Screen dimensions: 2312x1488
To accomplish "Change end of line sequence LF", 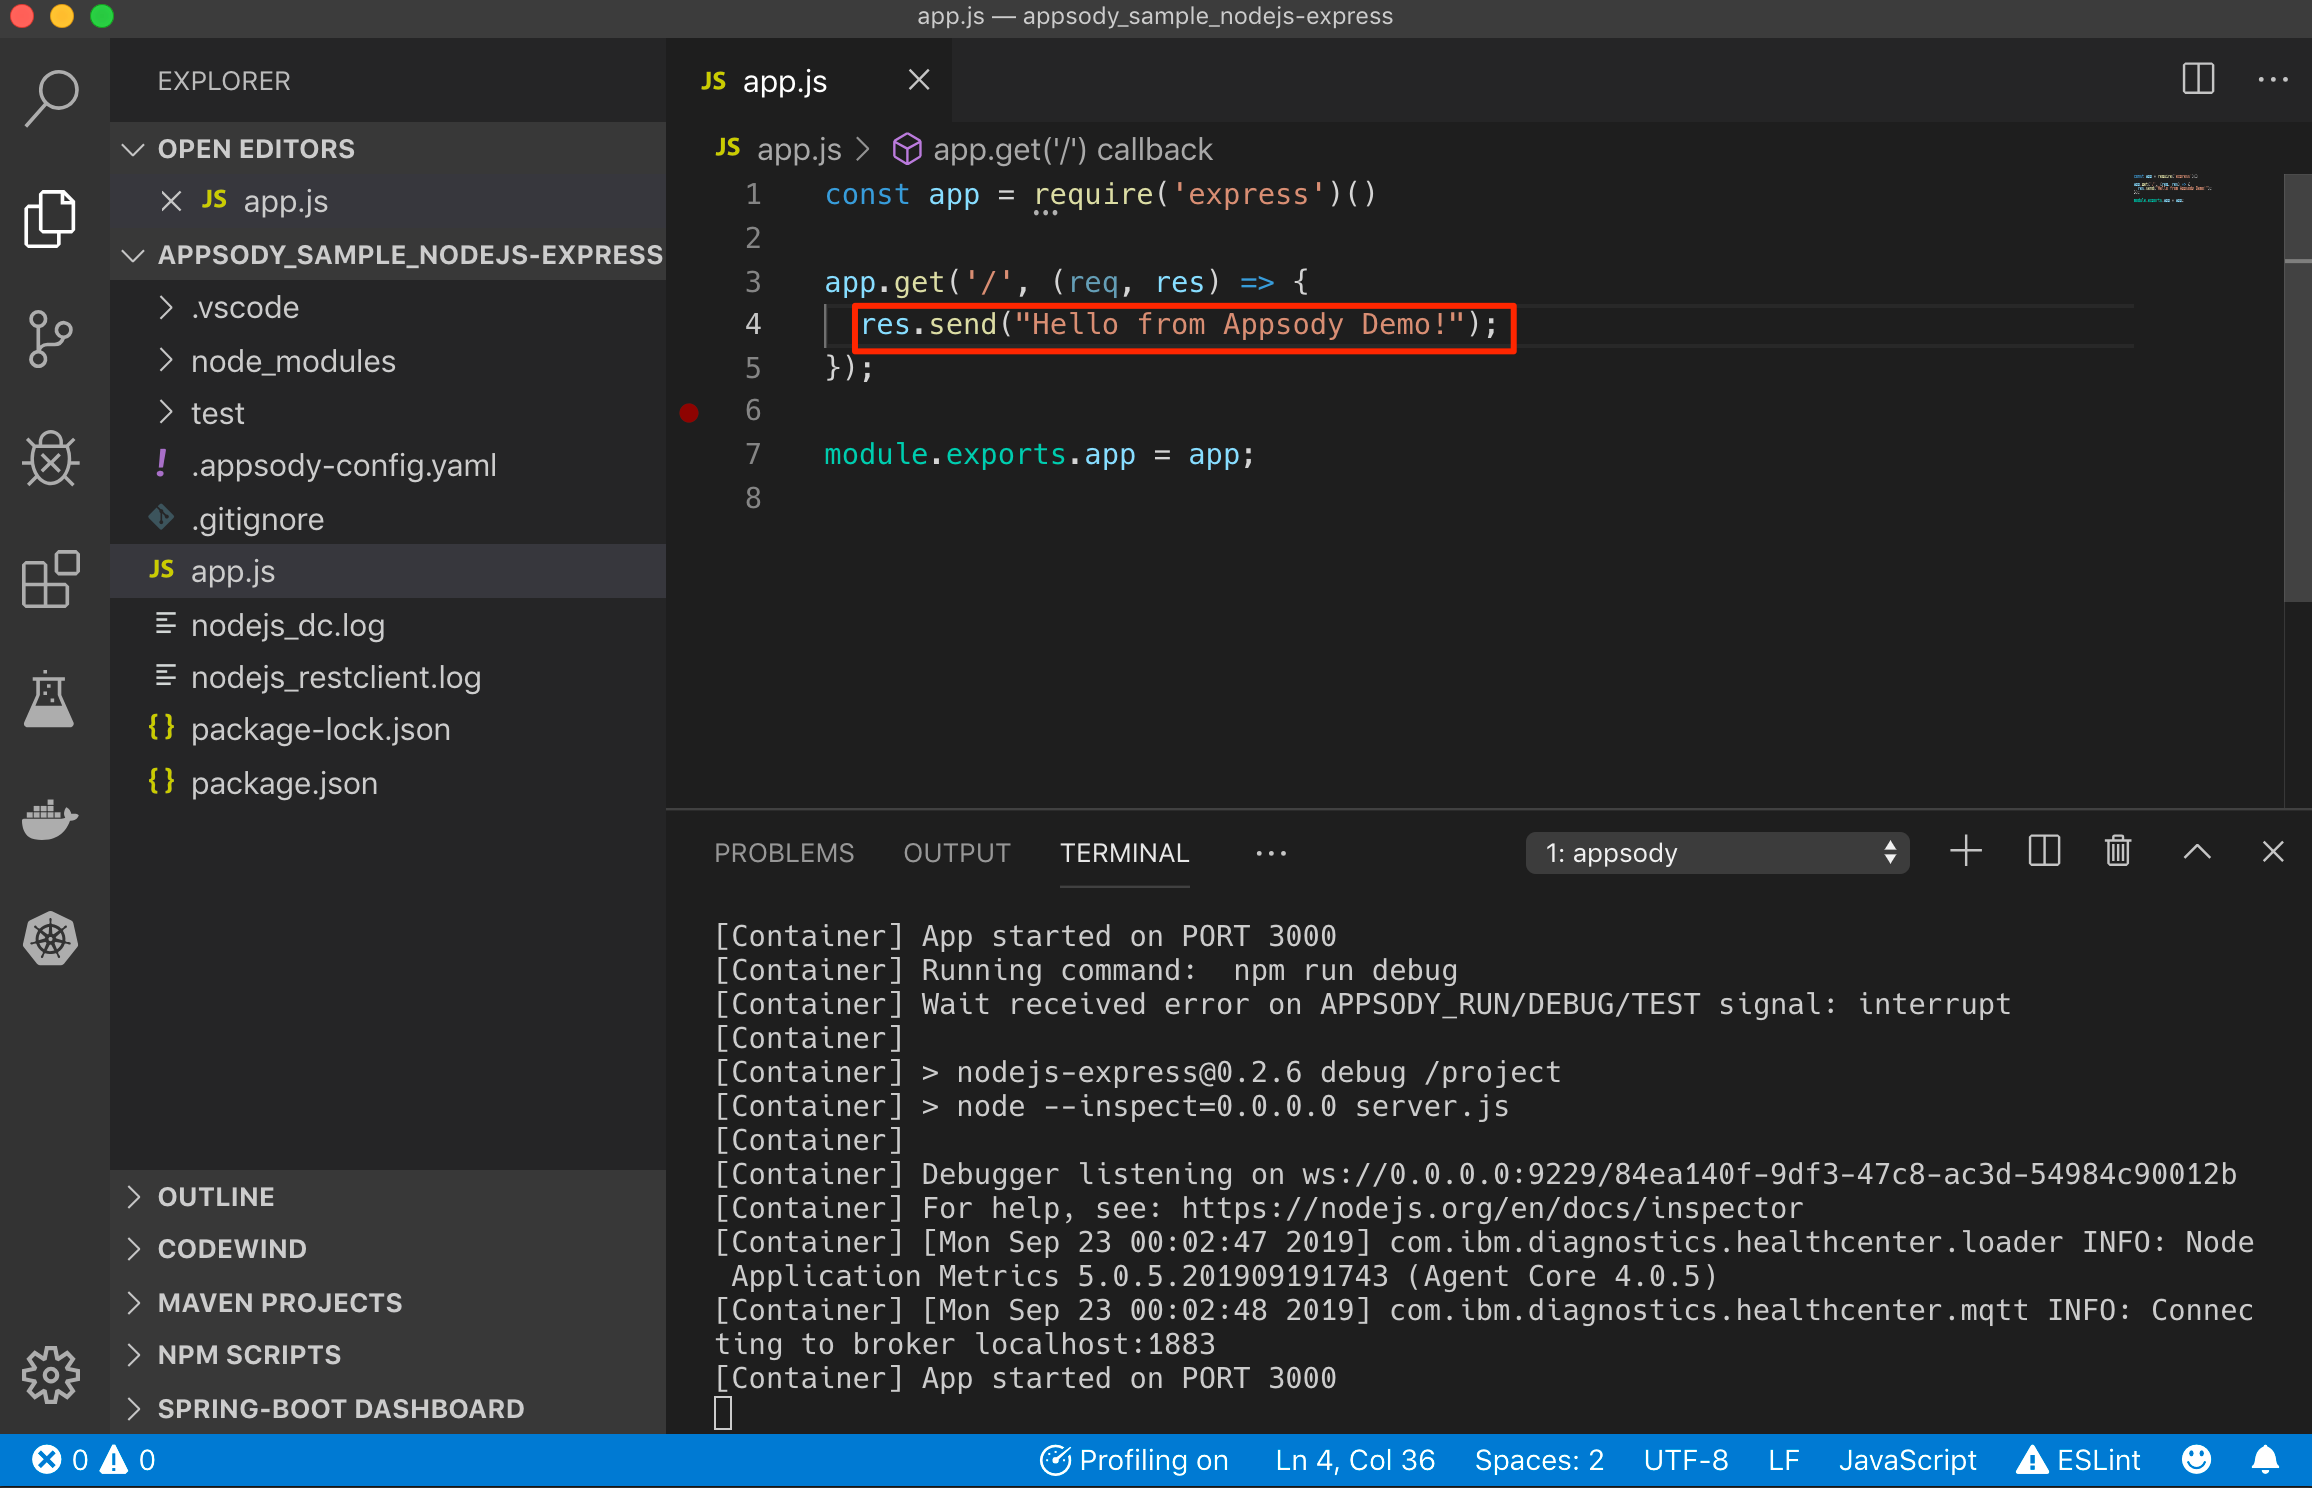I will tap(1783, 1460).
